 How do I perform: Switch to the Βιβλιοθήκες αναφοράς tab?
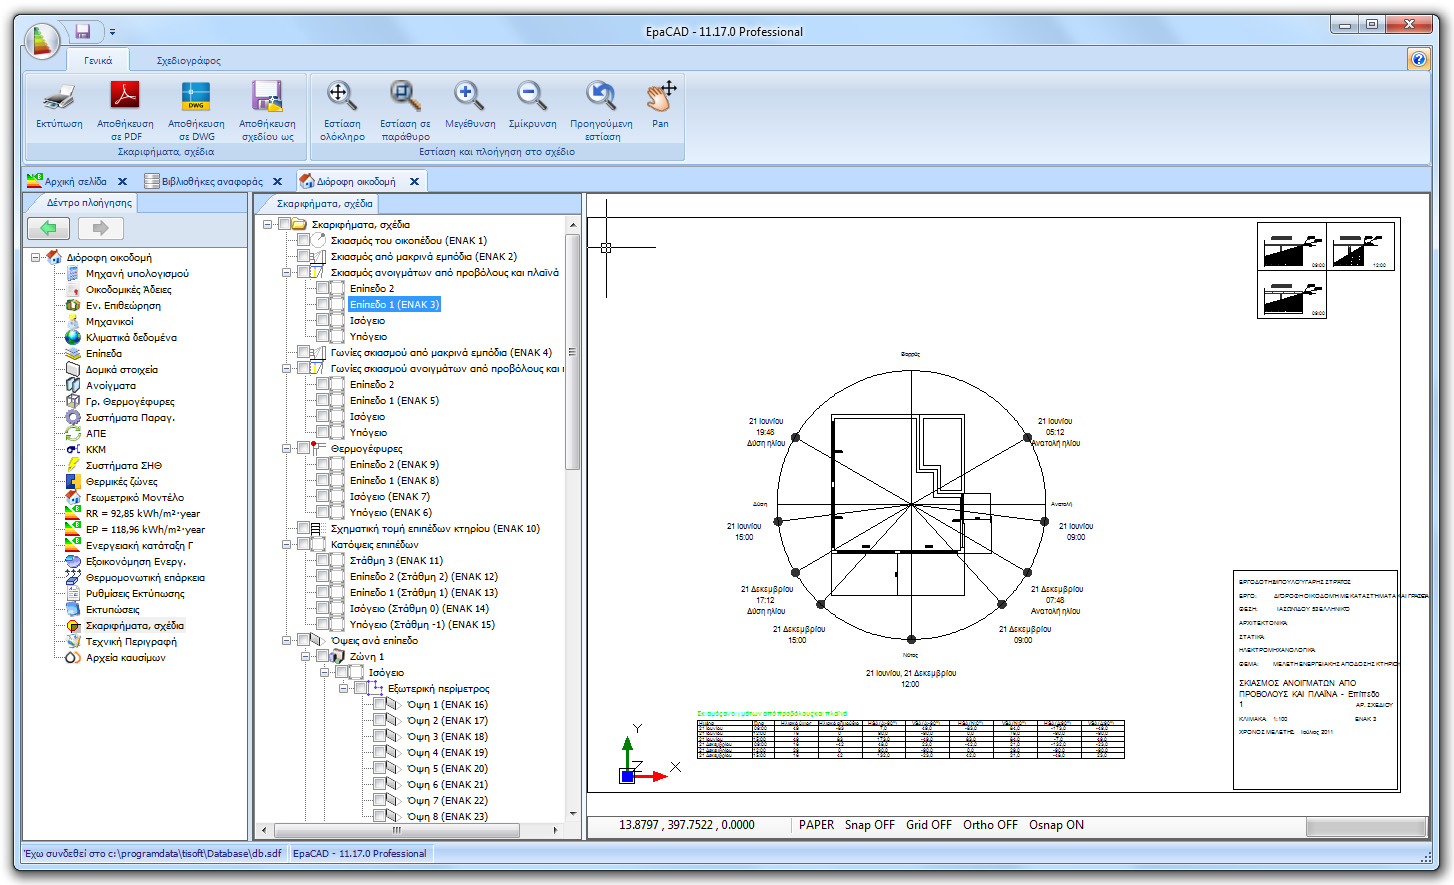[x=210, y=181]
